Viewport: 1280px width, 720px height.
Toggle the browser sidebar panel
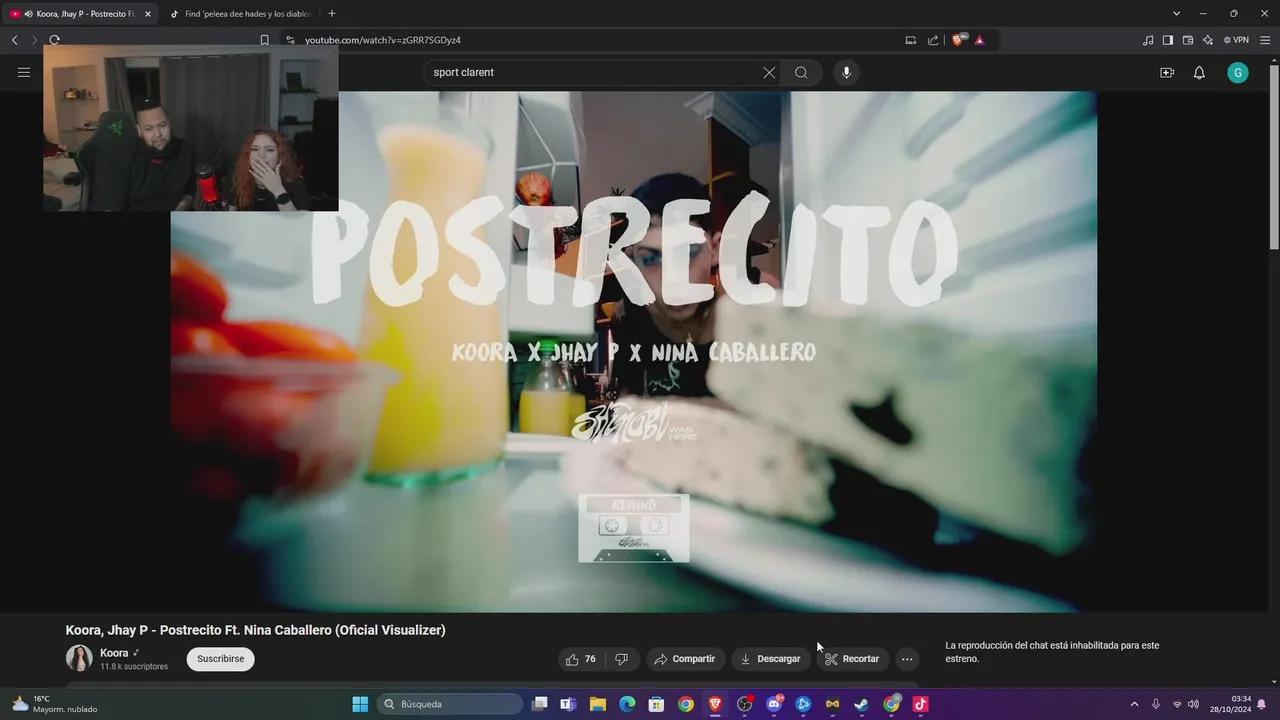click(1167, 40)
